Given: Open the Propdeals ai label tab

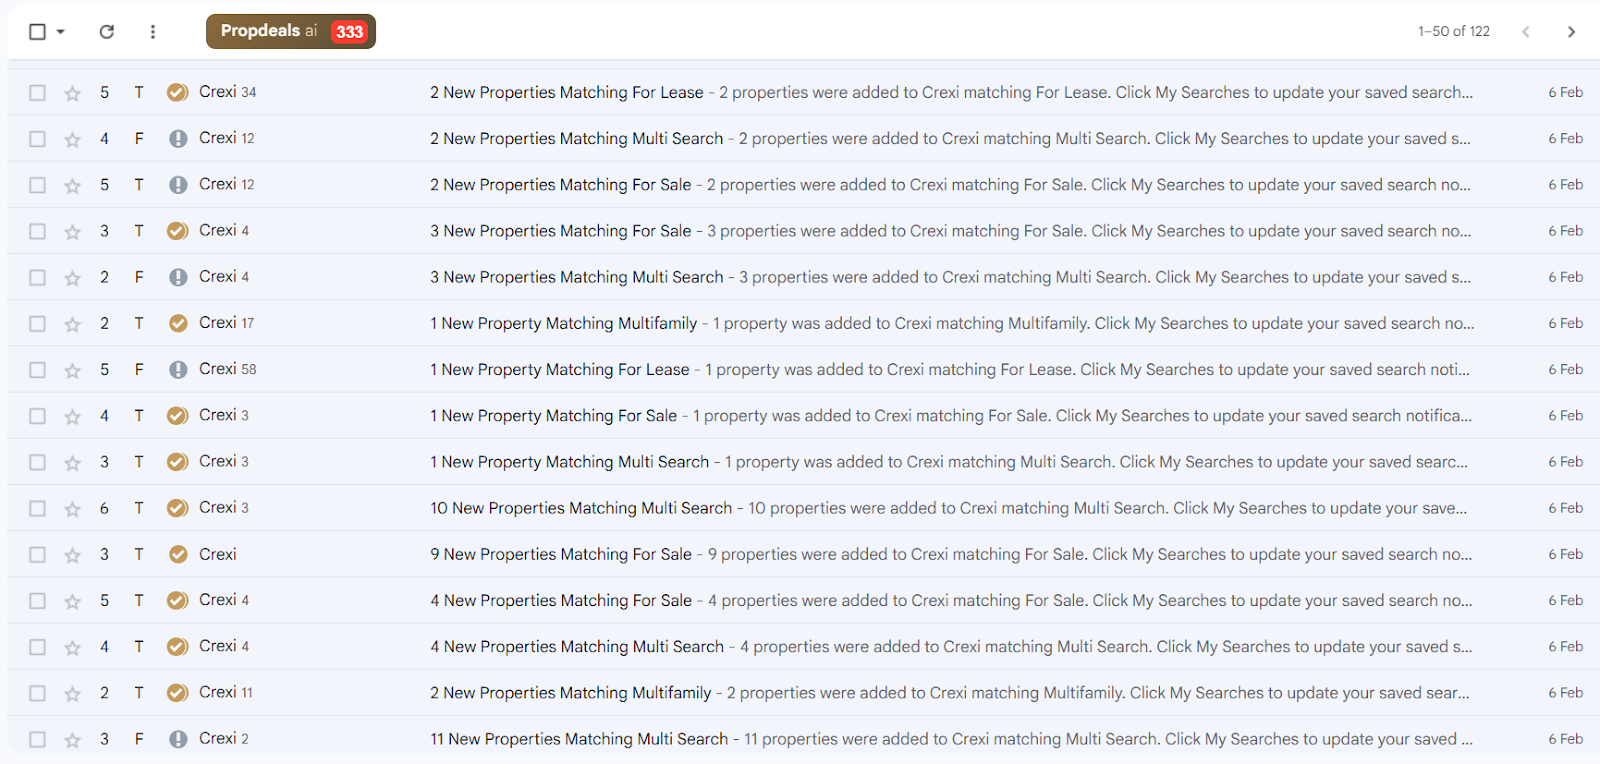Looking at the screenshot, I should point(291,31).
